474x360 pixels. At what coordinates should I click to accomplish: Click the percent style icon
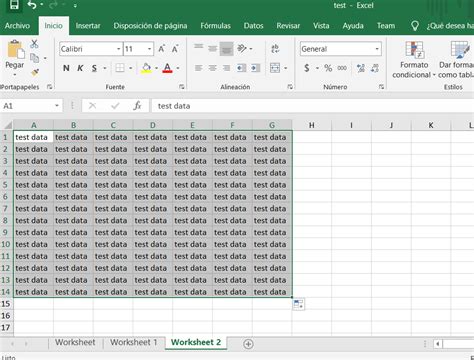[328, 68]
